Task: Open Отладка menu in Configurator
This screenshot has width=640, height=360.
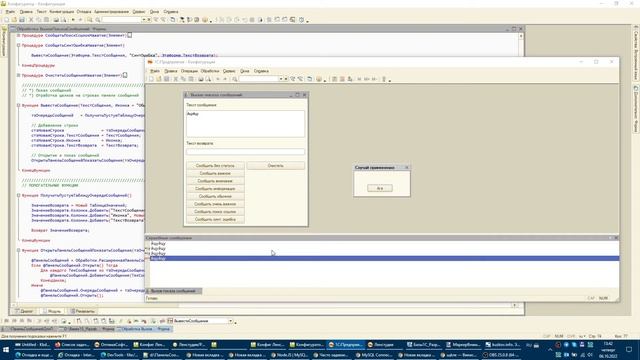Action: [x=84, y=12]
